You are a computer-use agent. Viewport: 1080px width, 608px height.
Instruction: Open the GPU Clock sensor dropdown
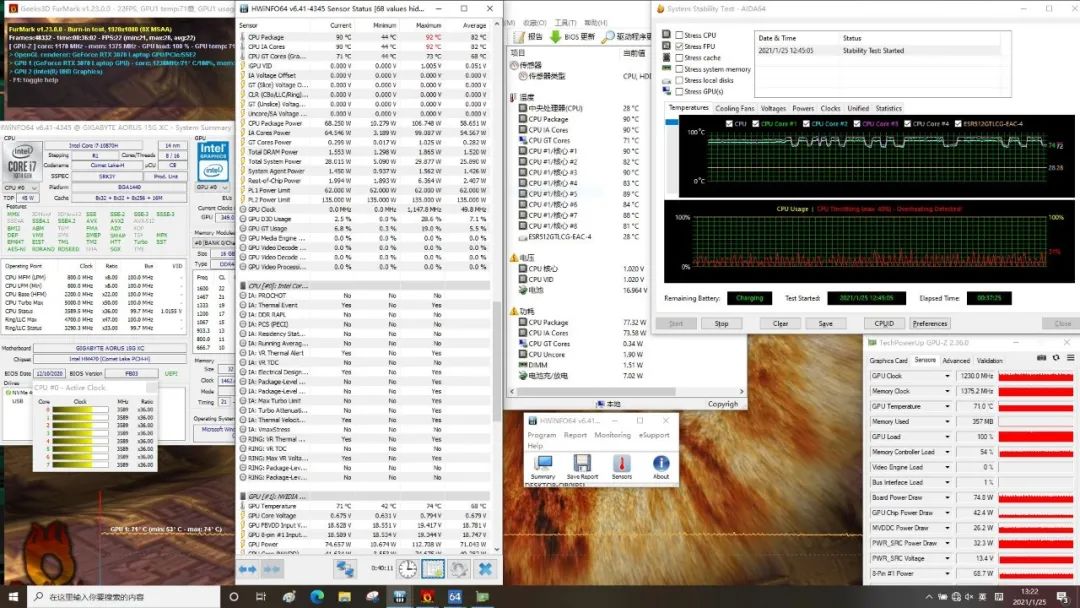[x=948, y=376]
